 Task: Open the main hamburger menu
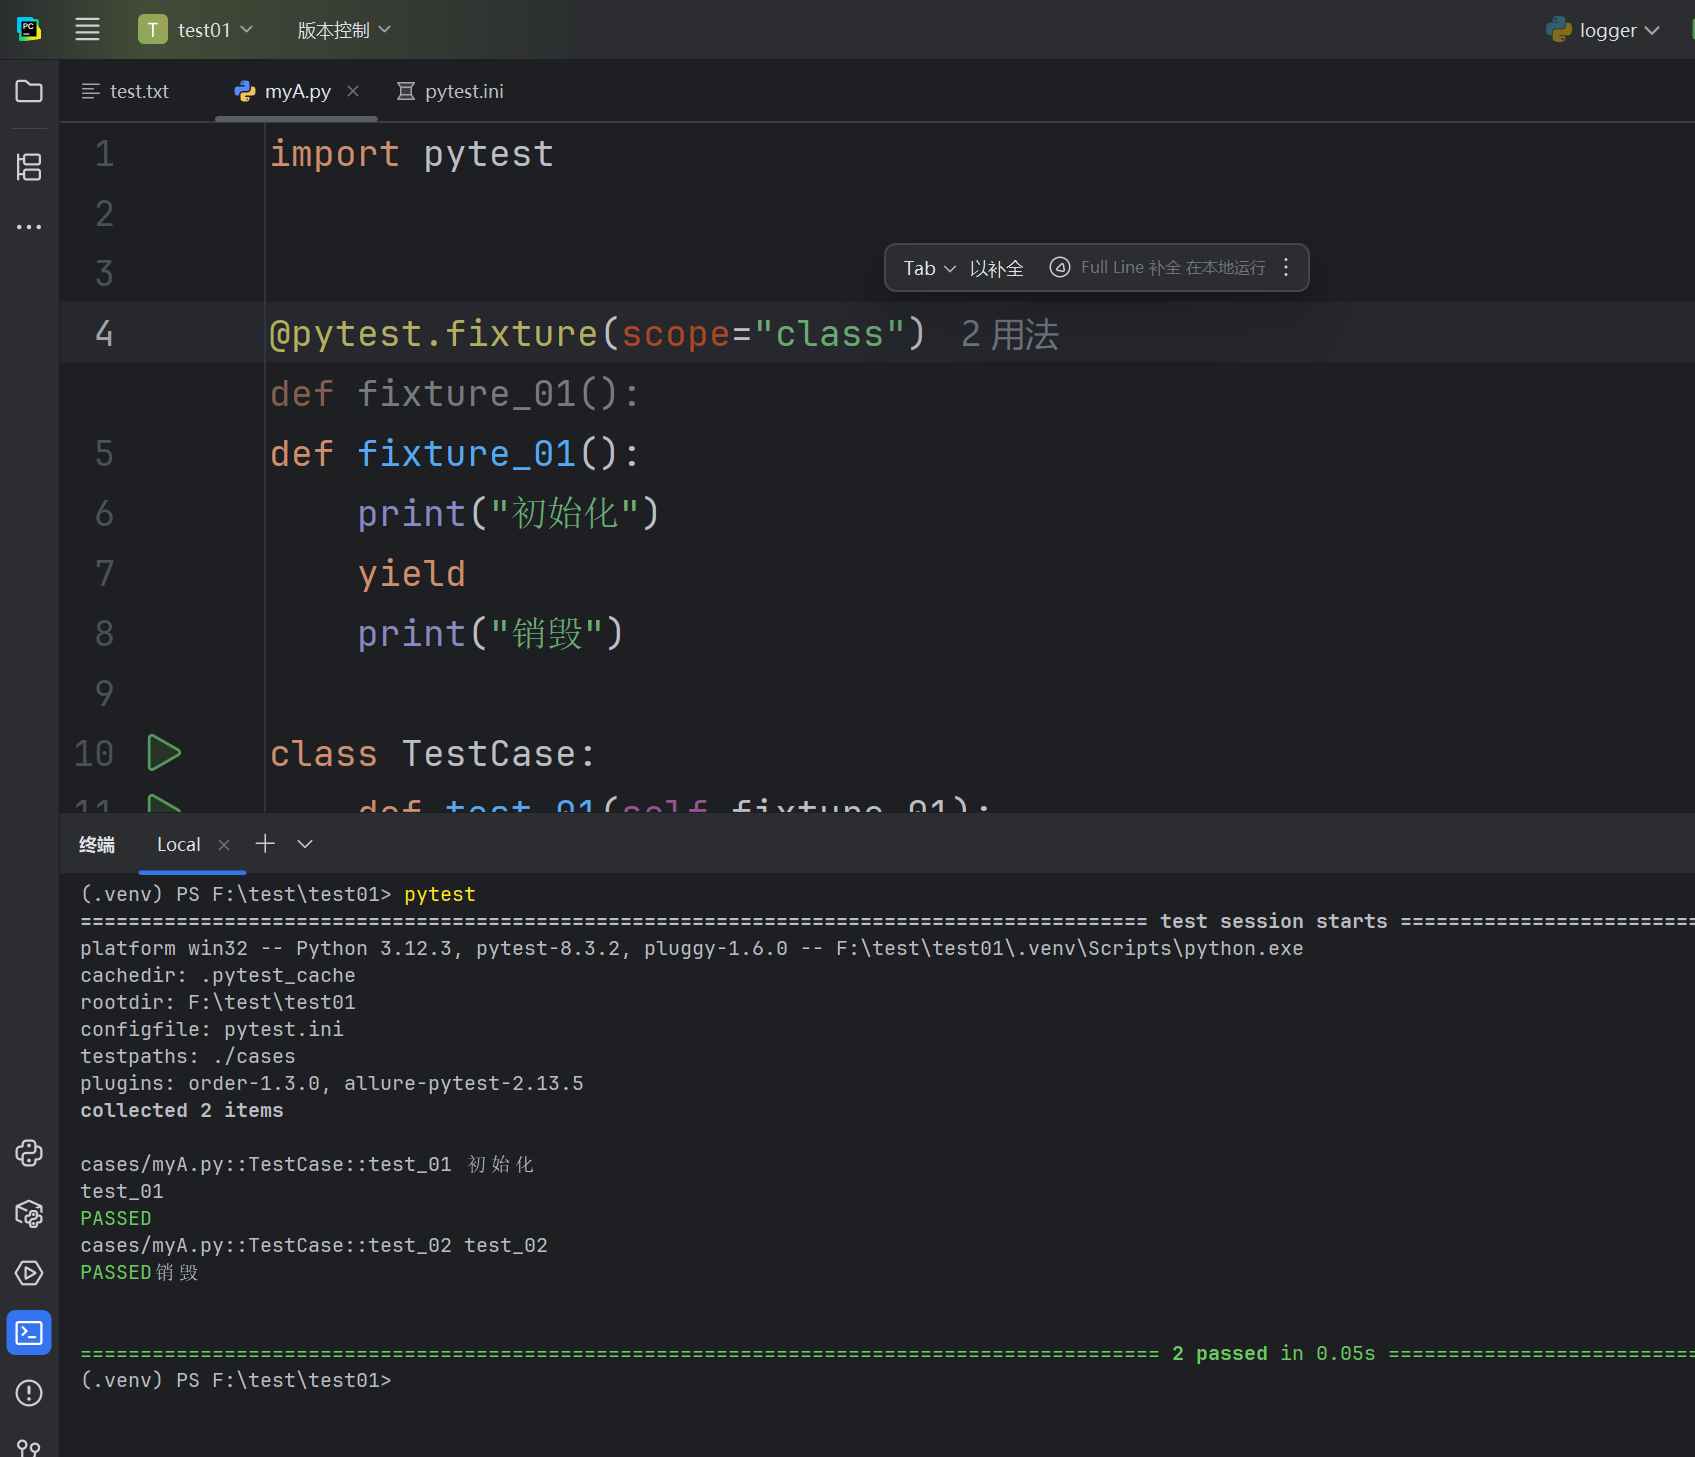[87, 30]
